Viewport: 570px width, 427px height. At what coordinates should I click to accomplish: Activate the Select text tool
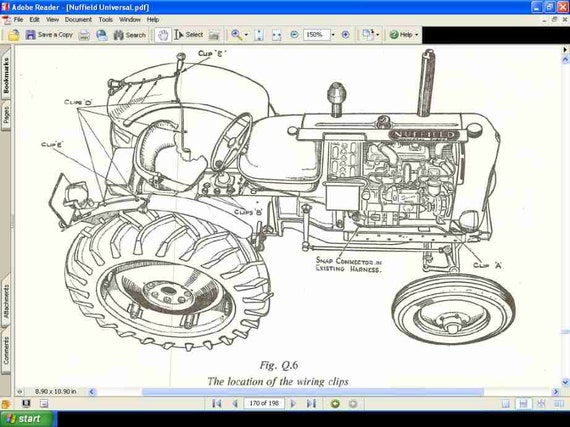point(188,35)
